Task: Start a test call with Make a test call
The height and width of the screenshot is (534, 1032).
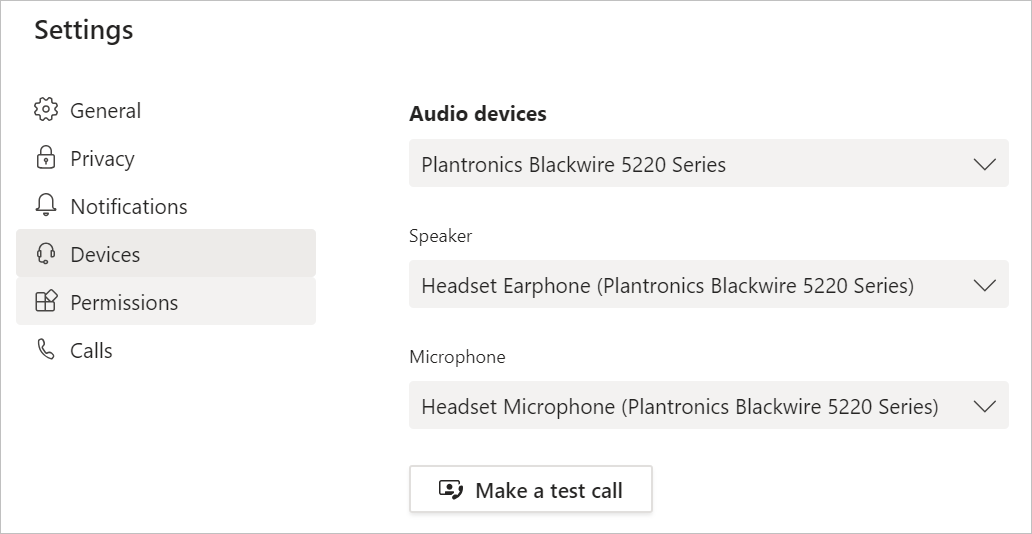Action: (x=530, y=489)
